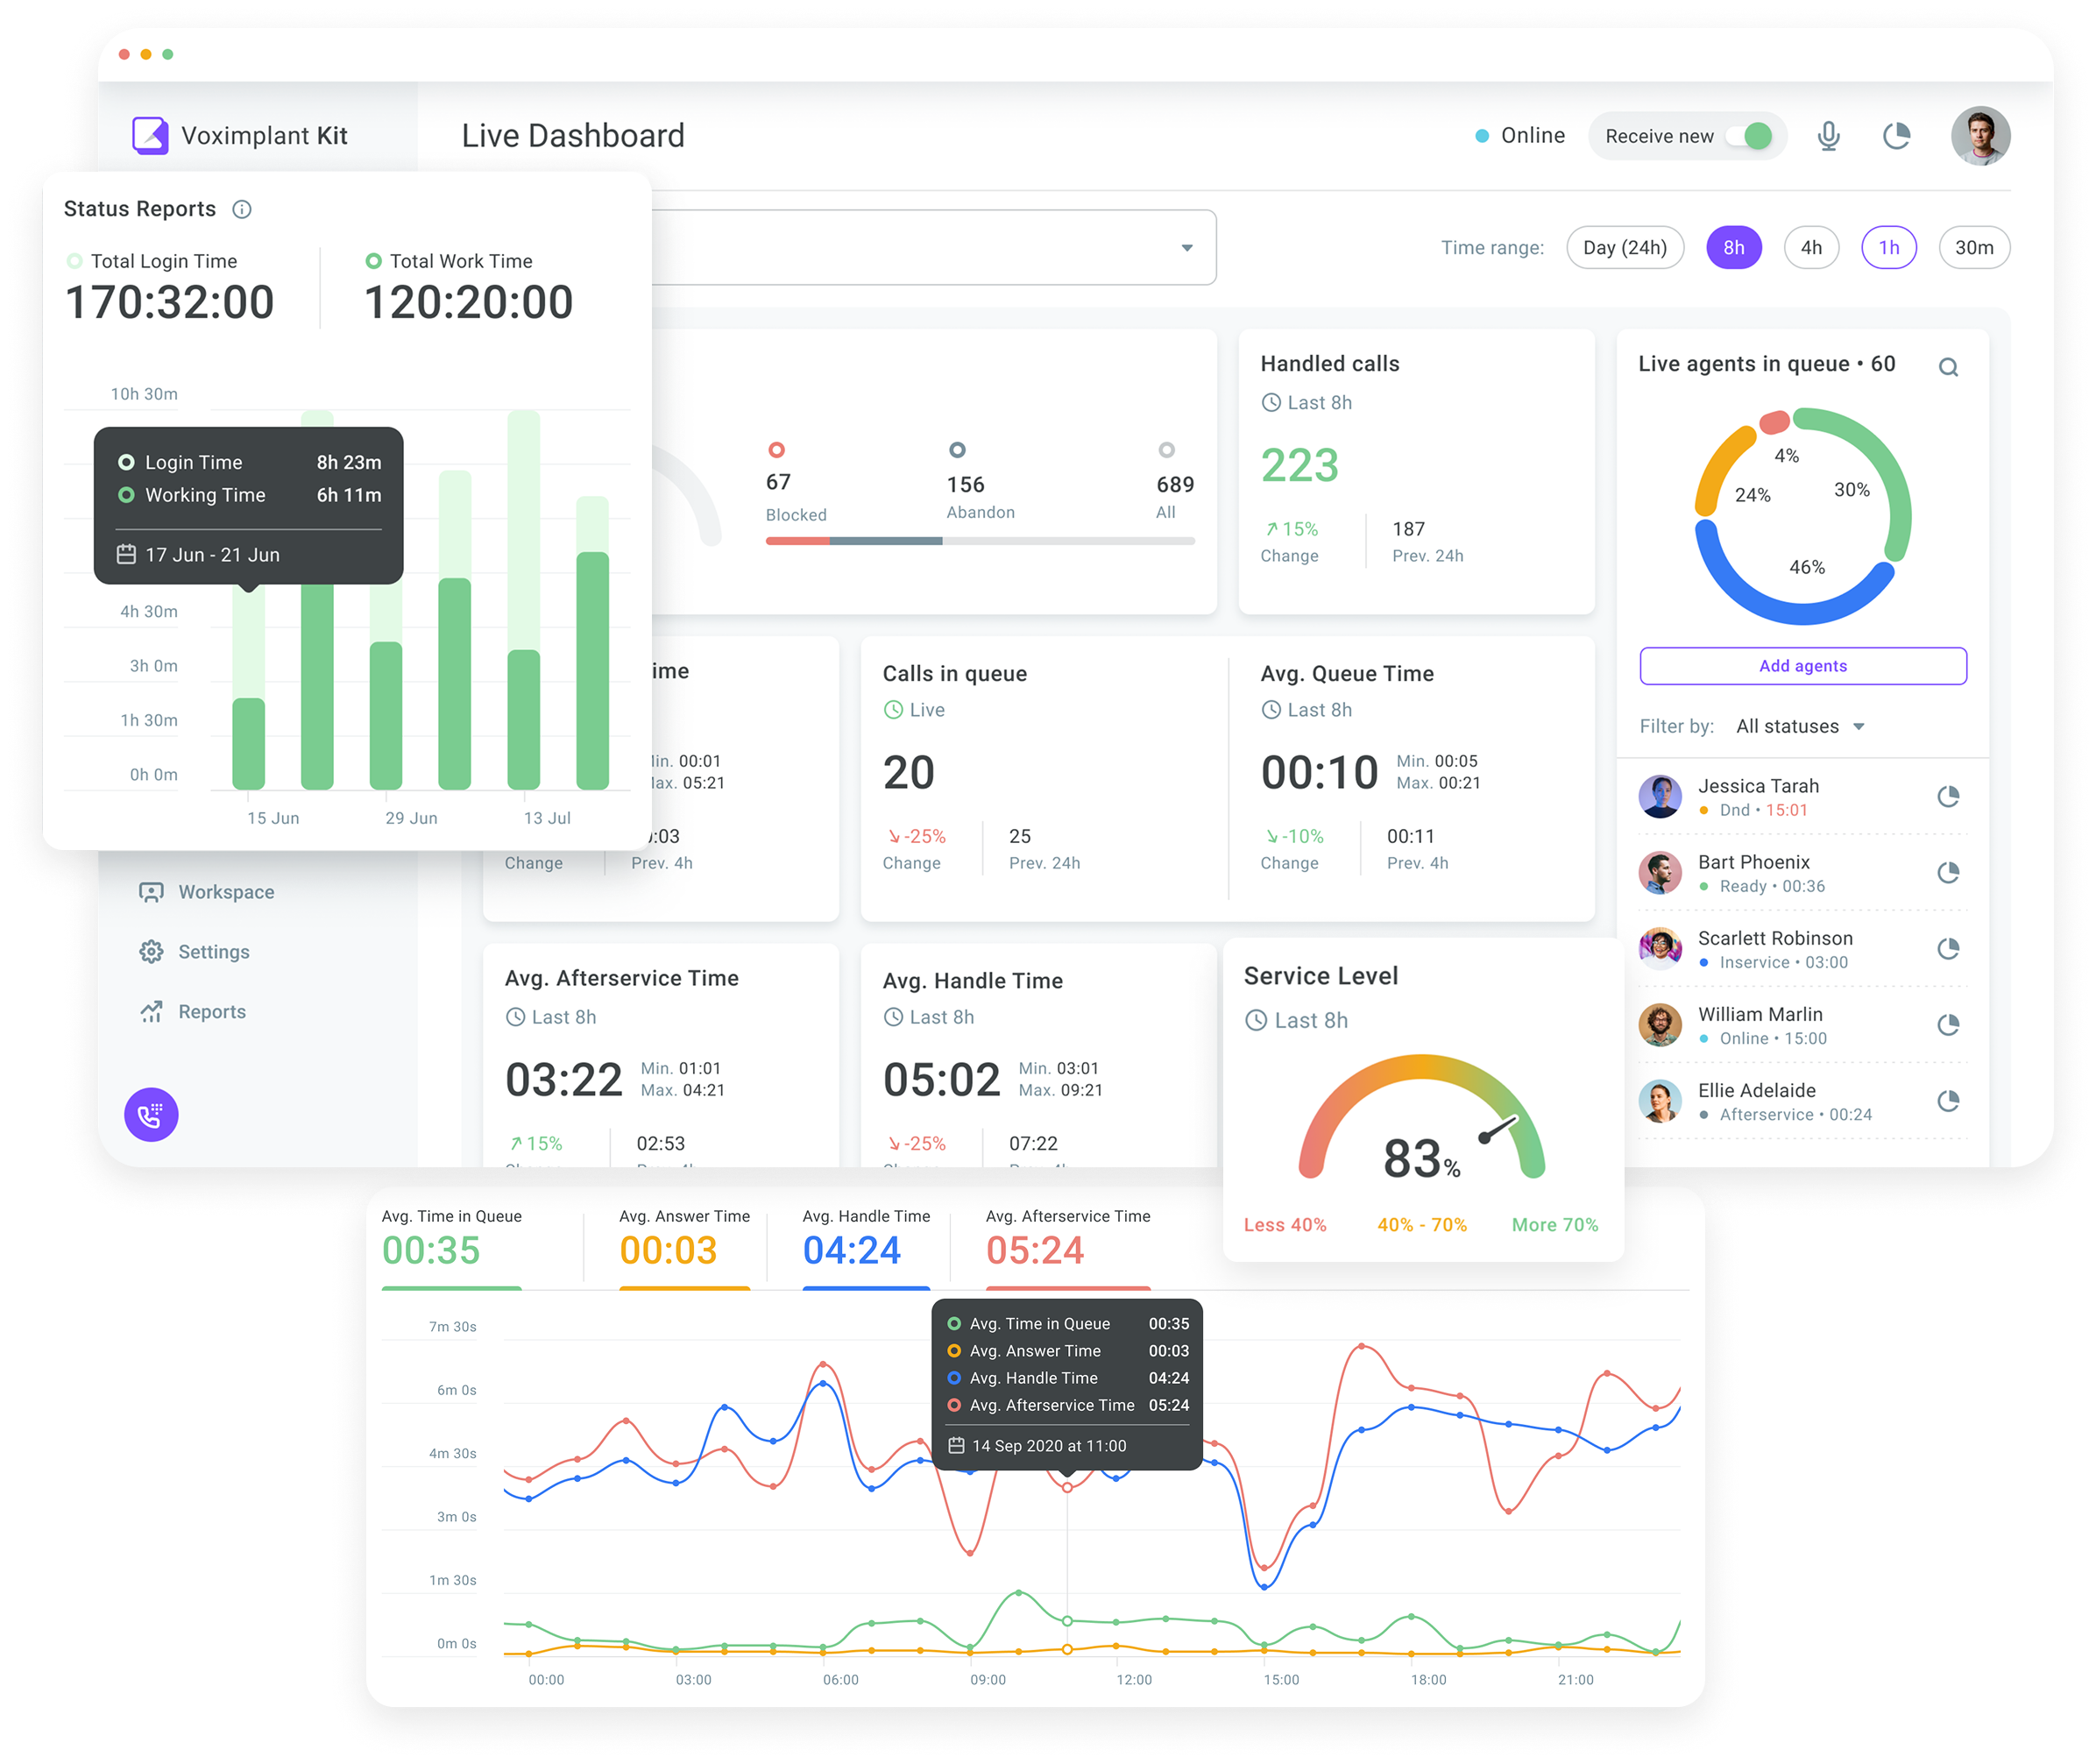
Task: Click the green macOS maximize dot
Action: point(168,54)
